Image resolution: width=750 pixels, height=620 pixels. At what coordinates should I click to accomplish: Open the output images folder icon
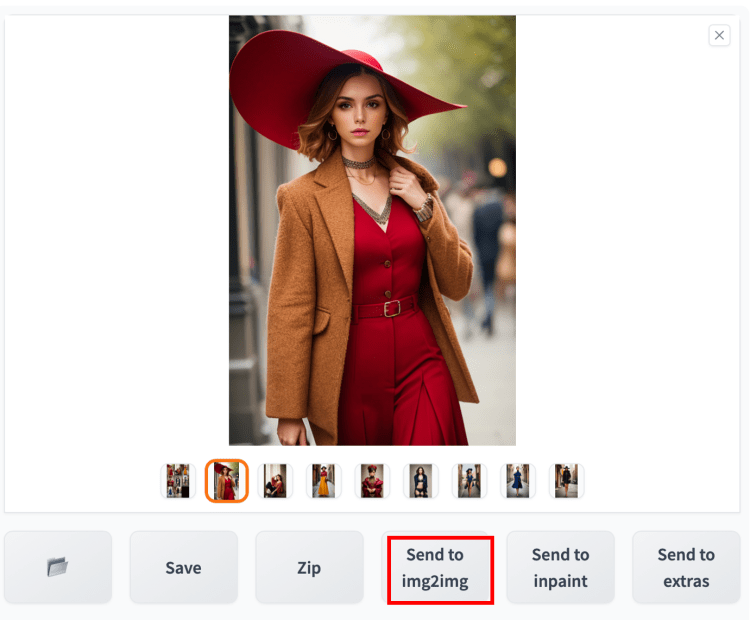(58, 567)
